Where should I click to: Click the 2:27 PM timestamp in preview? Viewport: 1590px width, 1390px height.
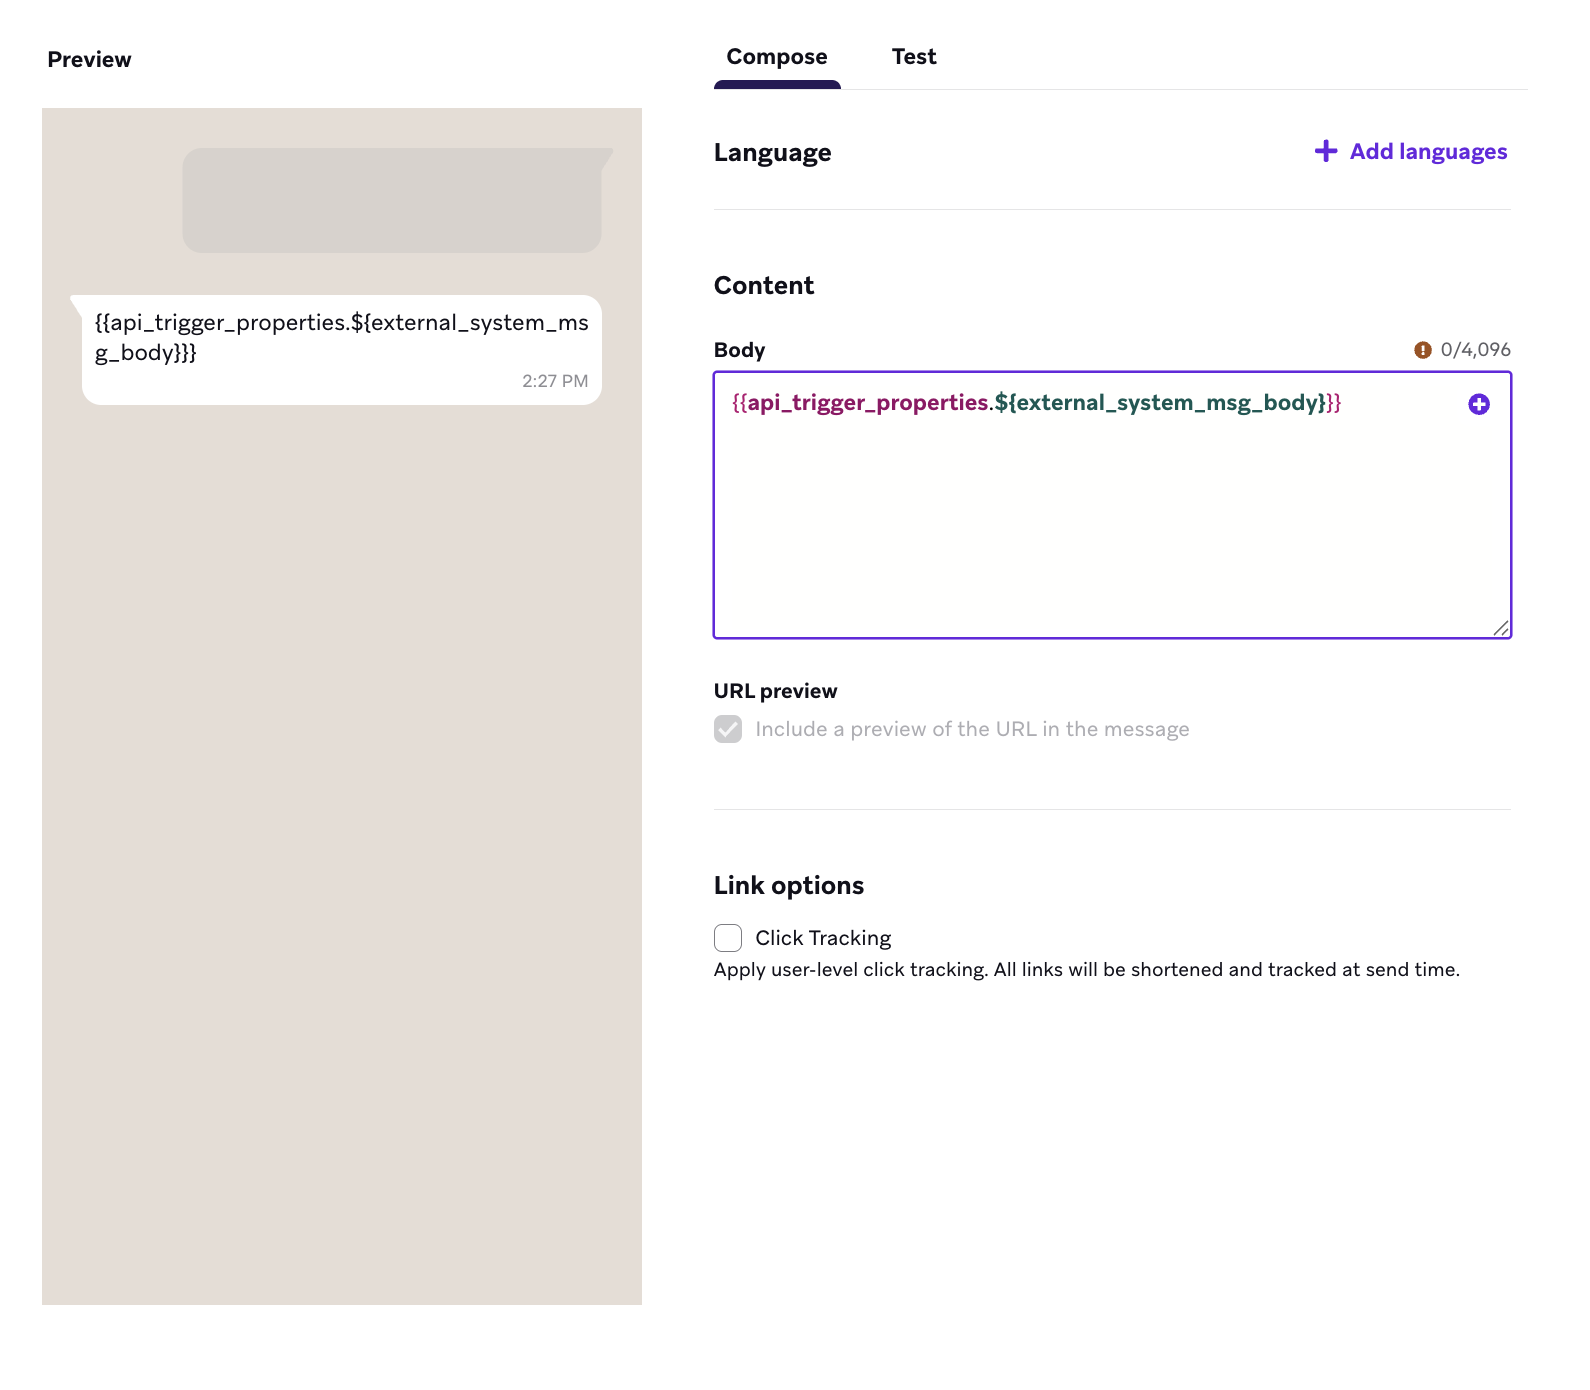tap(555, 381)
